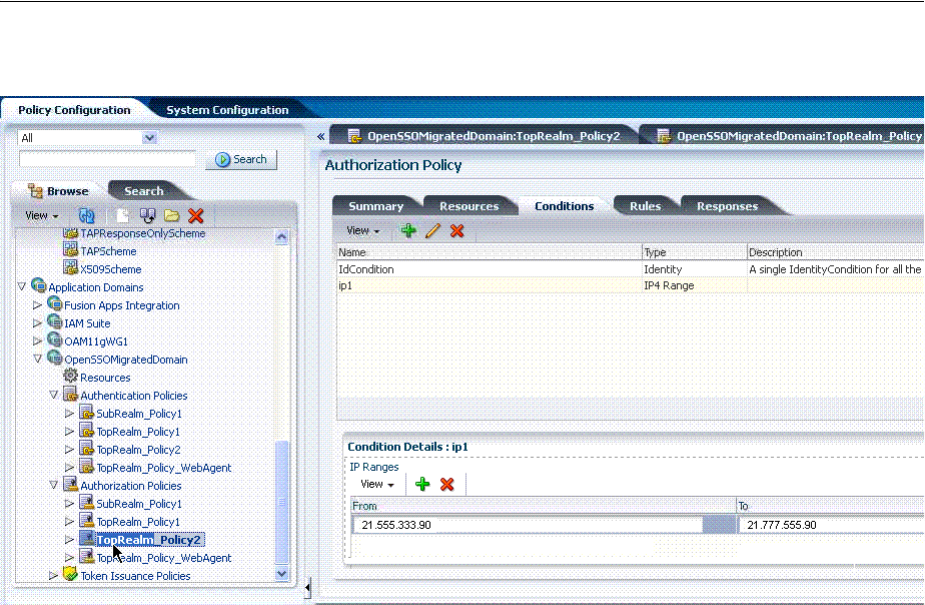Viewport: 925px width, 605px height.
Task: Collapse the Application Domains node
Action: (x=22, y=287)
